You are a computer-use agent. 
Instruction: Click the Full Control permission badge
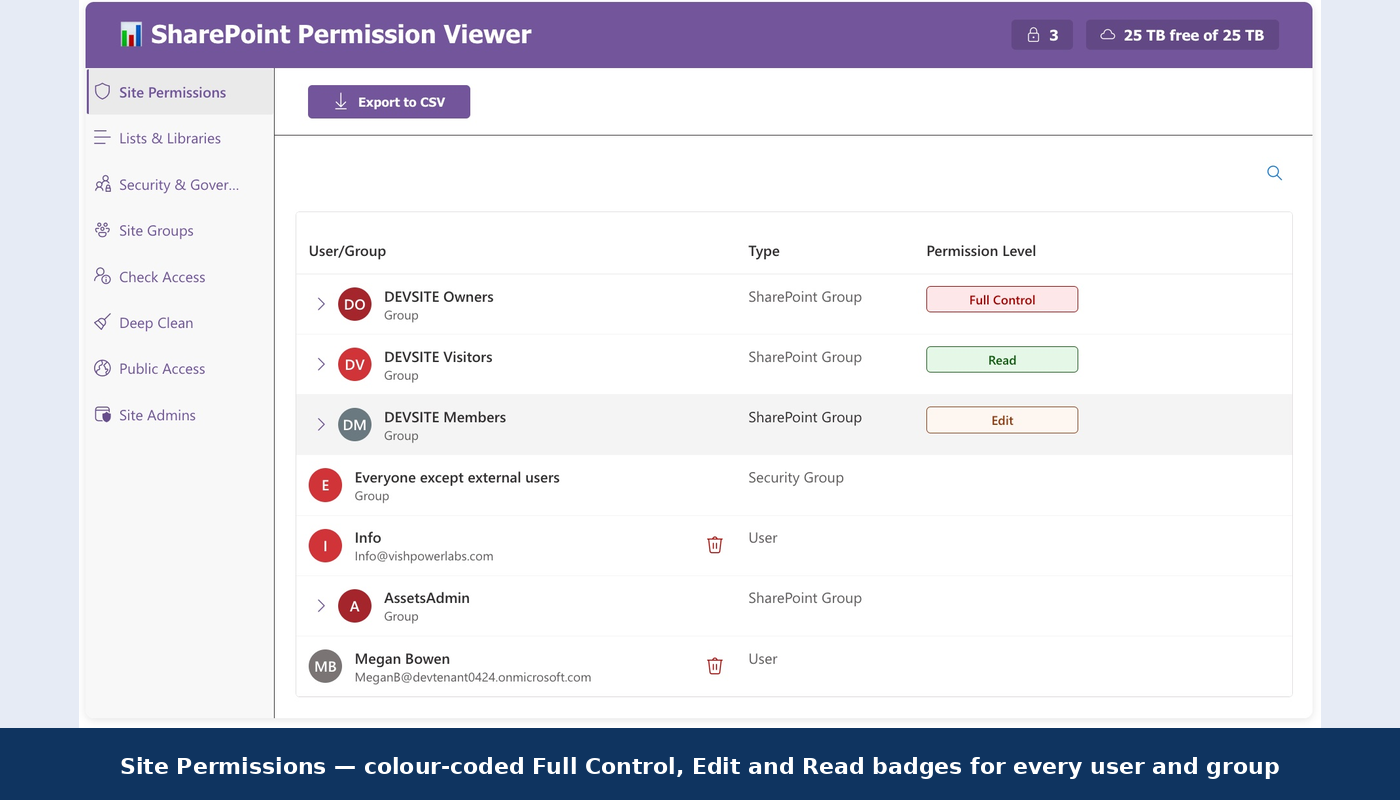pyautogui.click(x=1001, y=299)
